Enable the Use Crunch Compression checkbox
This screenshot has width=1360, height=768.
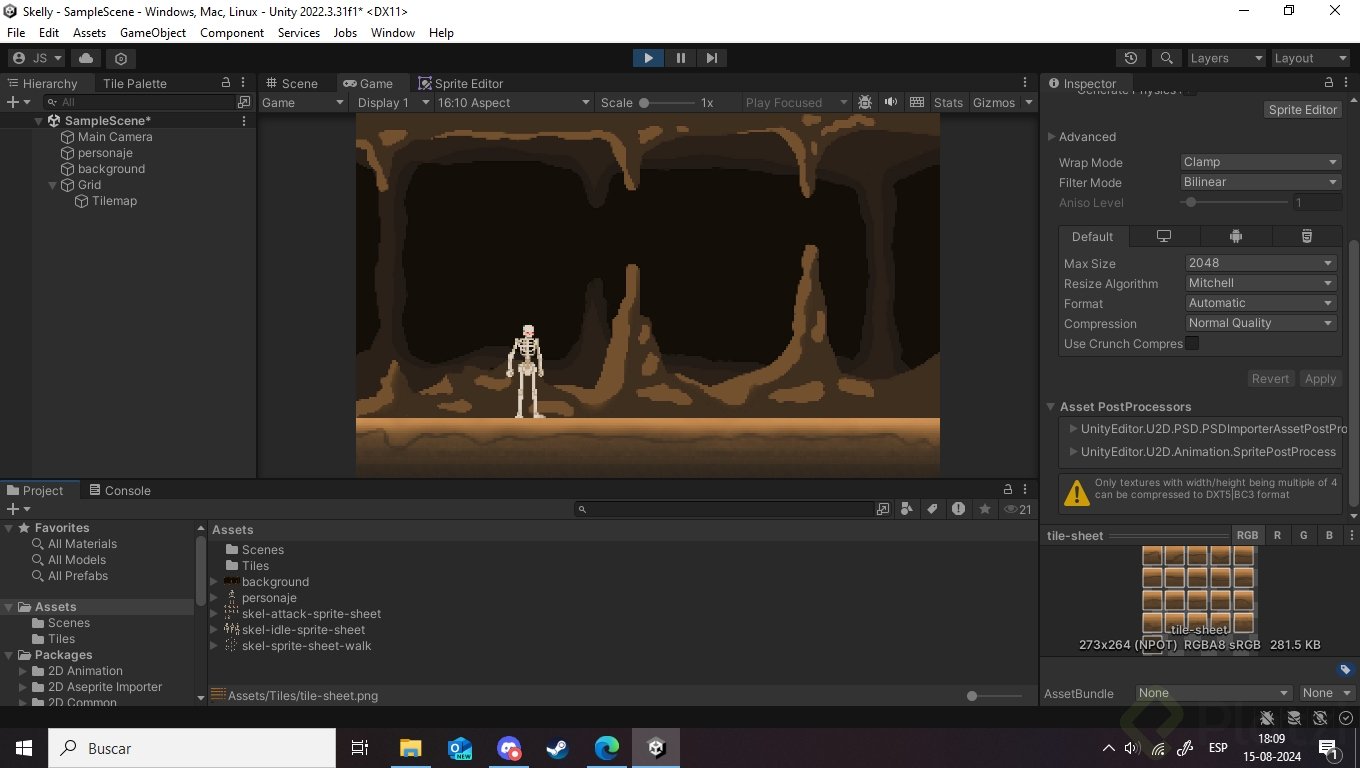(1192, 343)
